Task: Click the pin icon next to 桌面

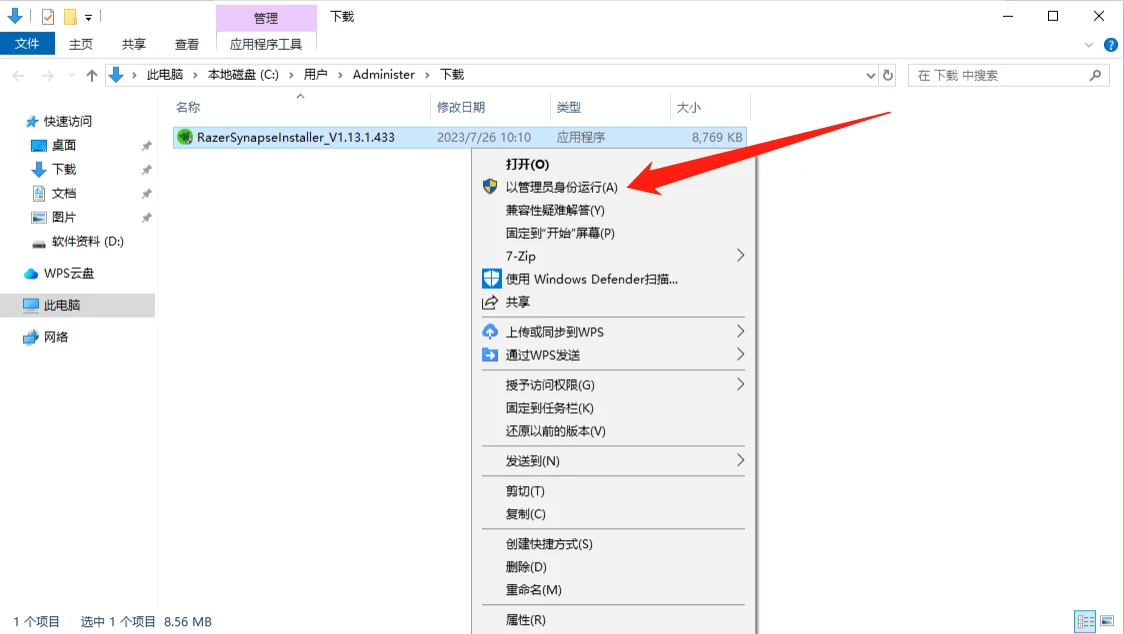Action: pyautogui.click(x=146, y=146)
